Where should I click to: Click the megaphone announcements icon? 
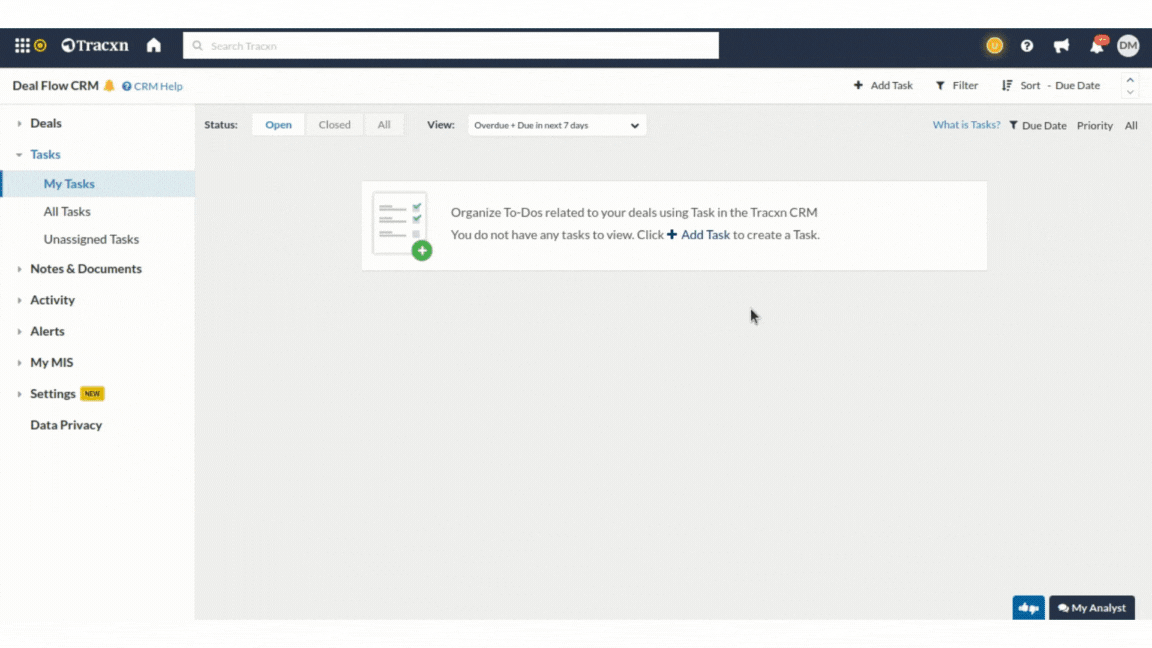point(1061,46)
